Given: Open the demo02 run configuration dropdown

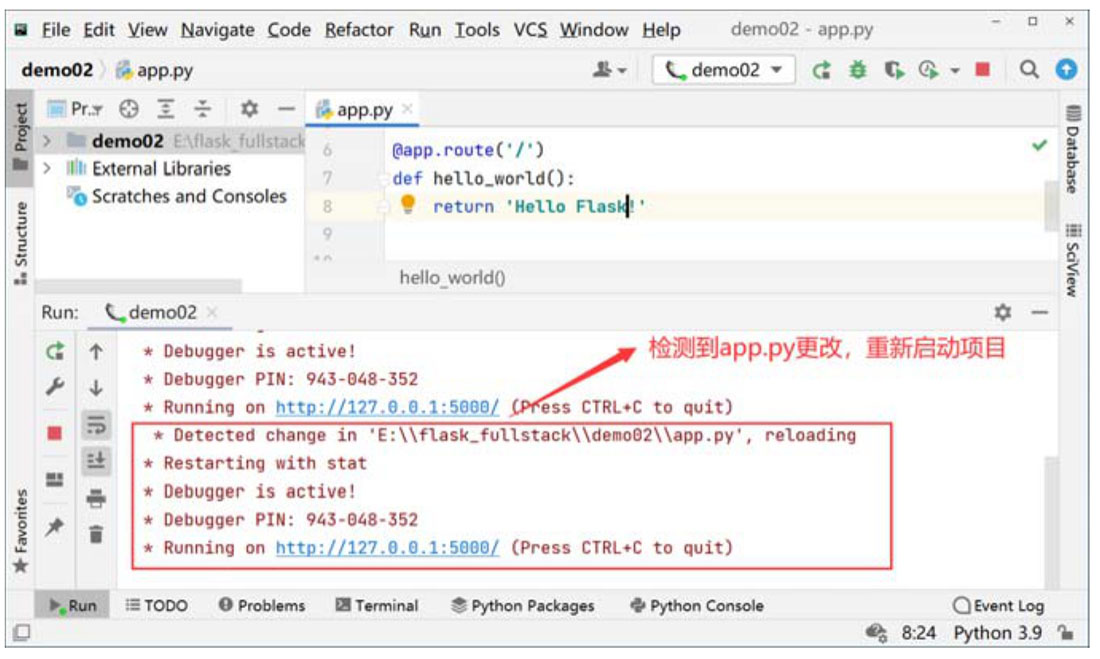Looking at the screenshot, I should (724, 70).
